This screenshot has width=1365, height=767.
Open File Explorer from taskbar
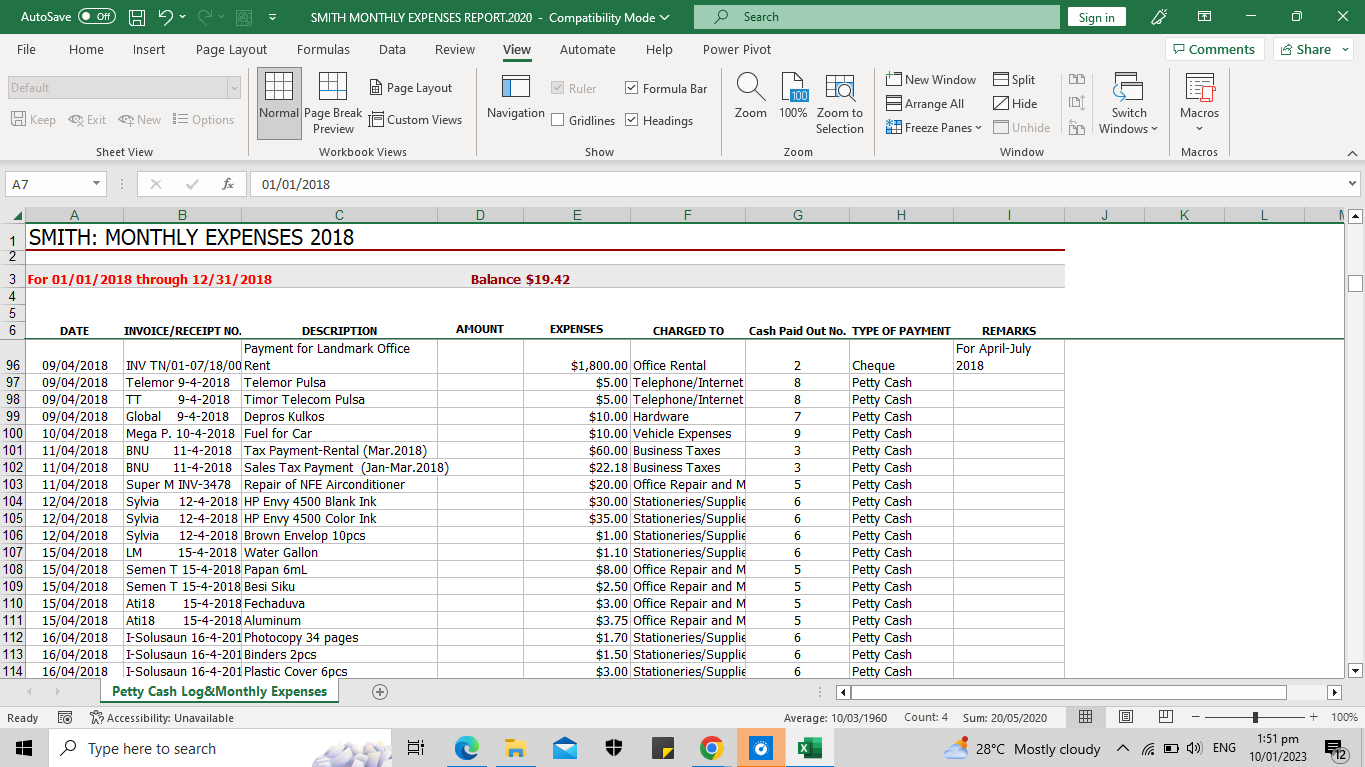coord(516,748)
